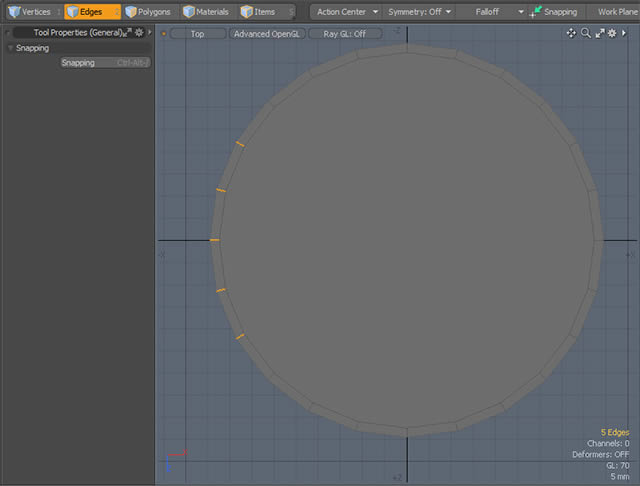Open the Action Center dropdown
Image resolution: width=640 pixels, height=486 pixels.
[x=347, y=12]
